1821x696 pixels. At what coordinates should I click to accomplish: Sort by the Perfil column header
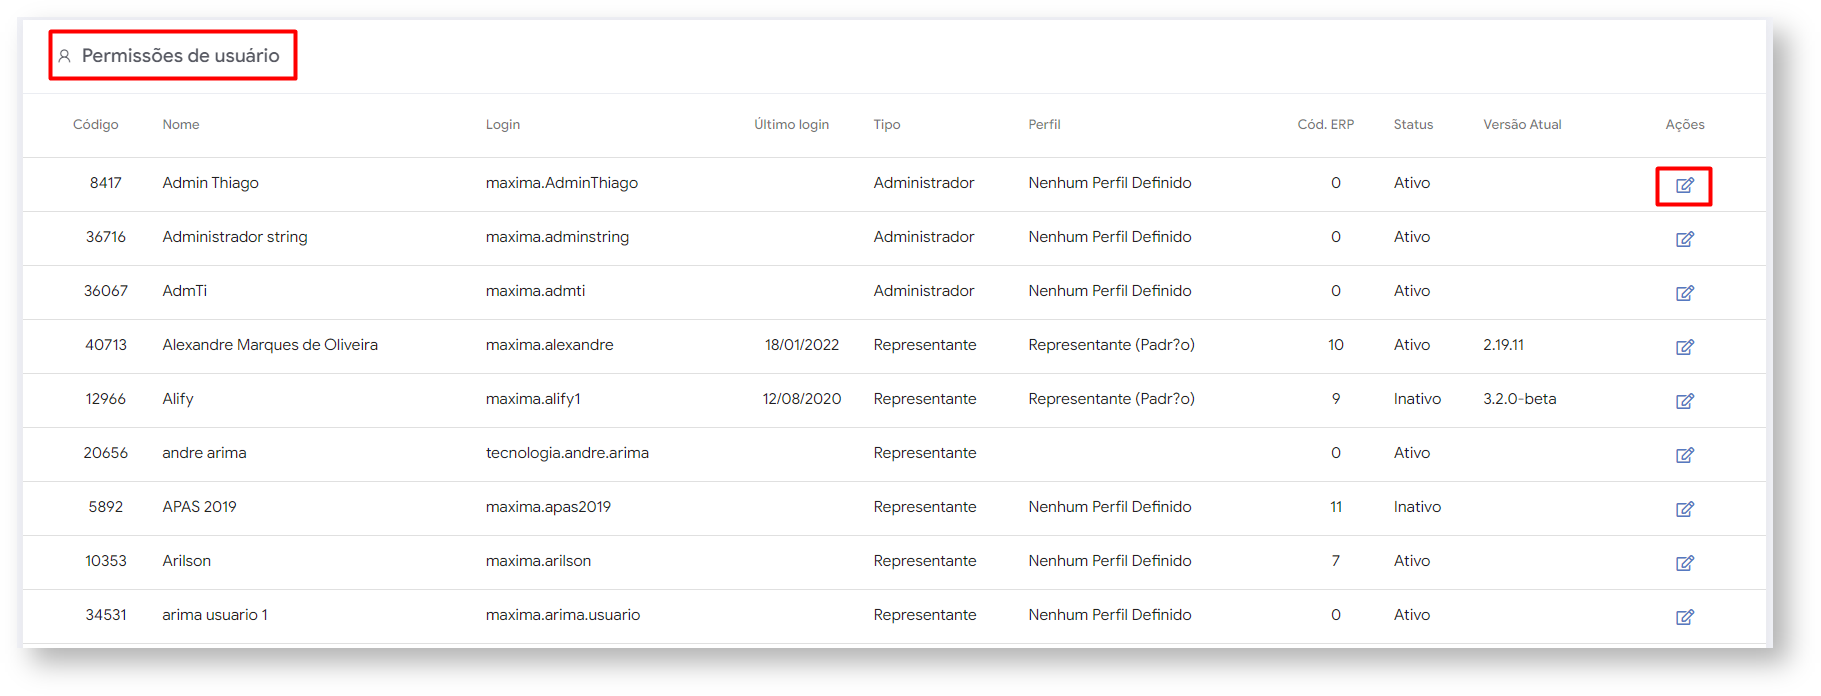[x=1044, y=124]
